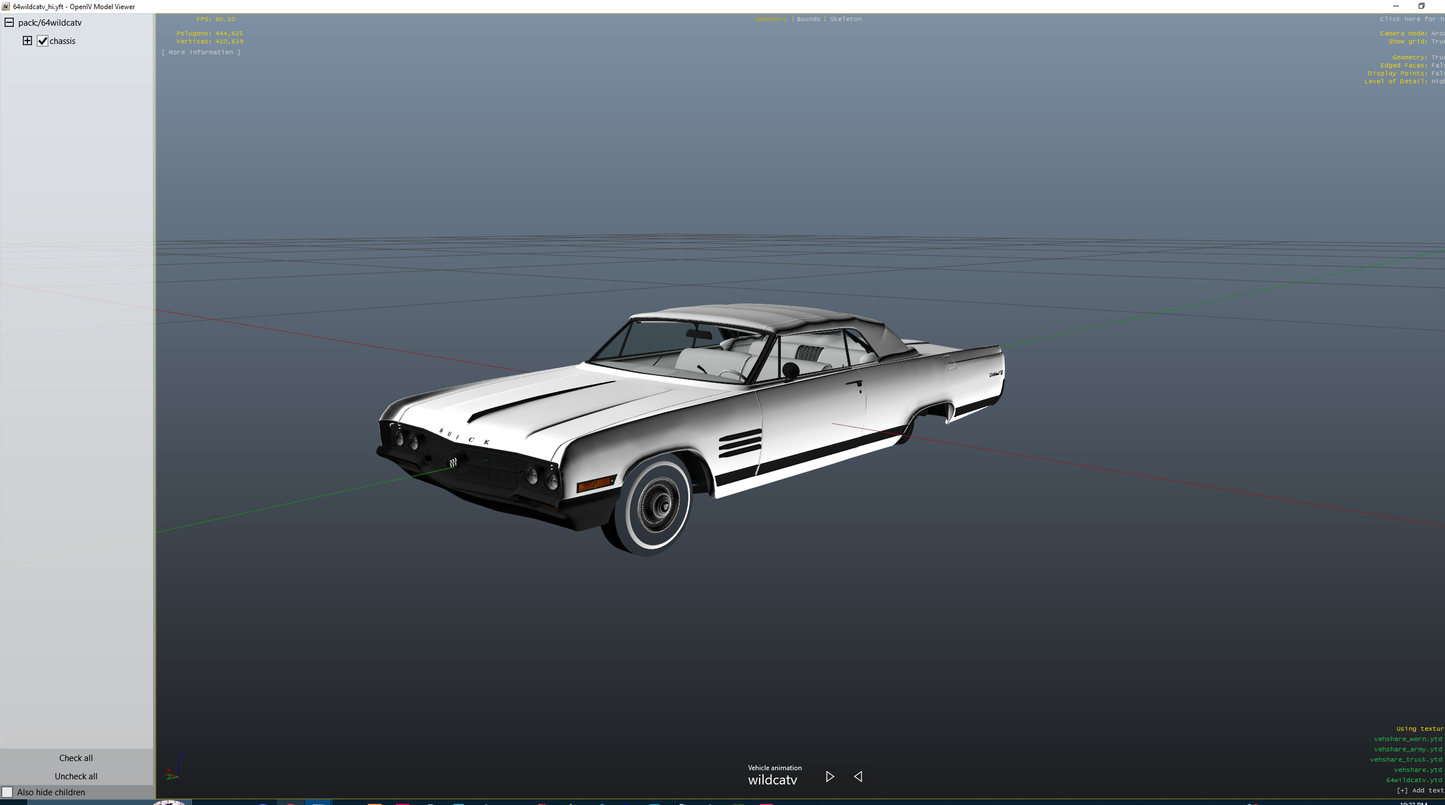Turn on Edged Faces display
The width and height of the screenshot is (1445, 805).
pyautogui.click(x=1435, y=65)
